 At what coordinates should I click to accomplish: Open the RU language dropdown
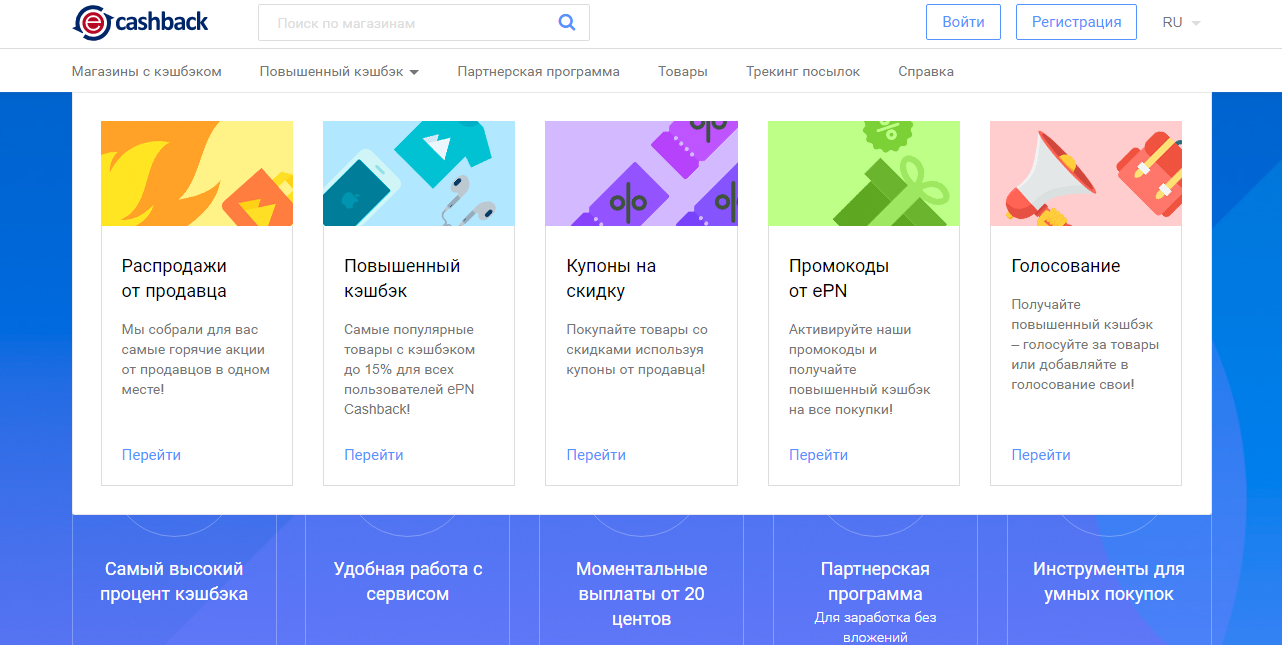pos(1181,22)
